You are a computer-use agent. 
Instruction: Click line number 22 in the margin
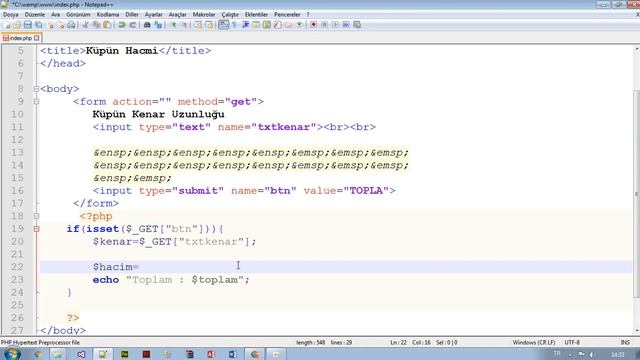(x=17, y=267)
